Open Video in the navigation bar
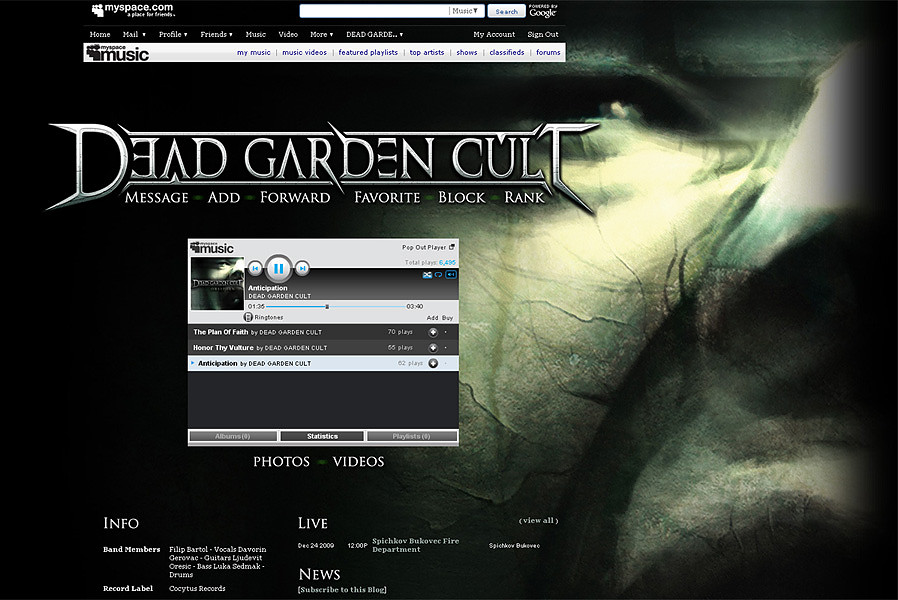The height and width of the screenshot is (600, 898). click(288, 34)
